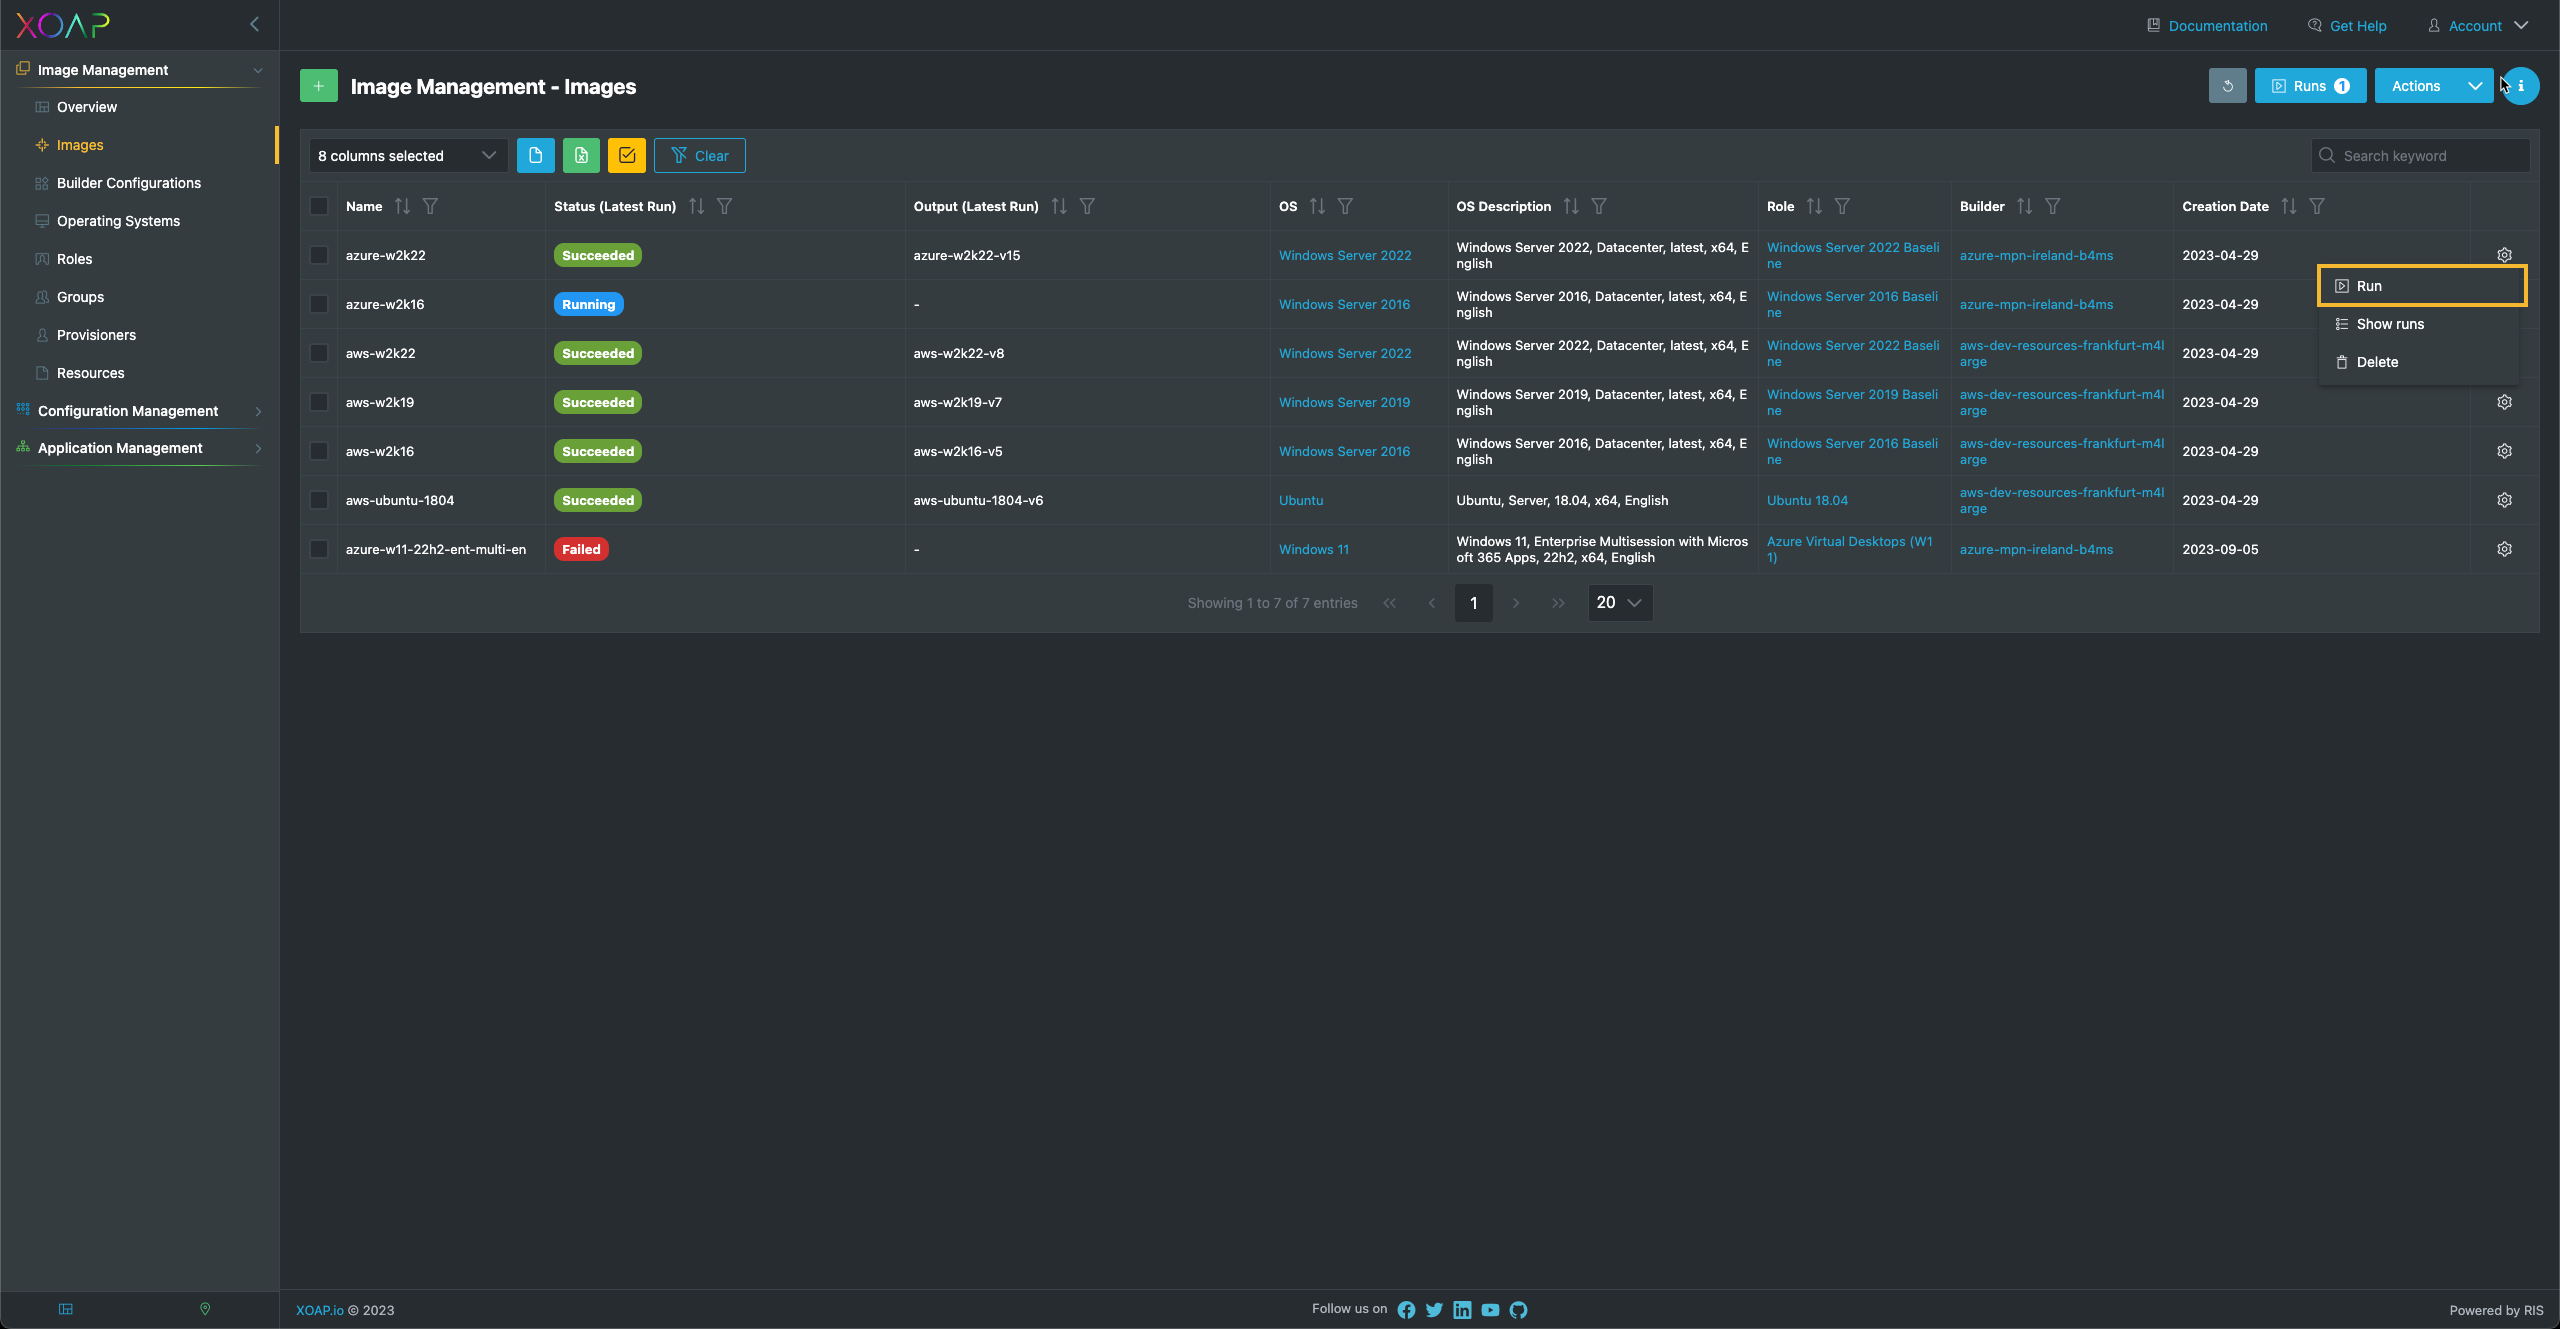This screenshot has height=1329, width=2560.
Task: Open gear menu for aws-w2k16 row
Action: pyautogui.click(x=2504, y=451)
